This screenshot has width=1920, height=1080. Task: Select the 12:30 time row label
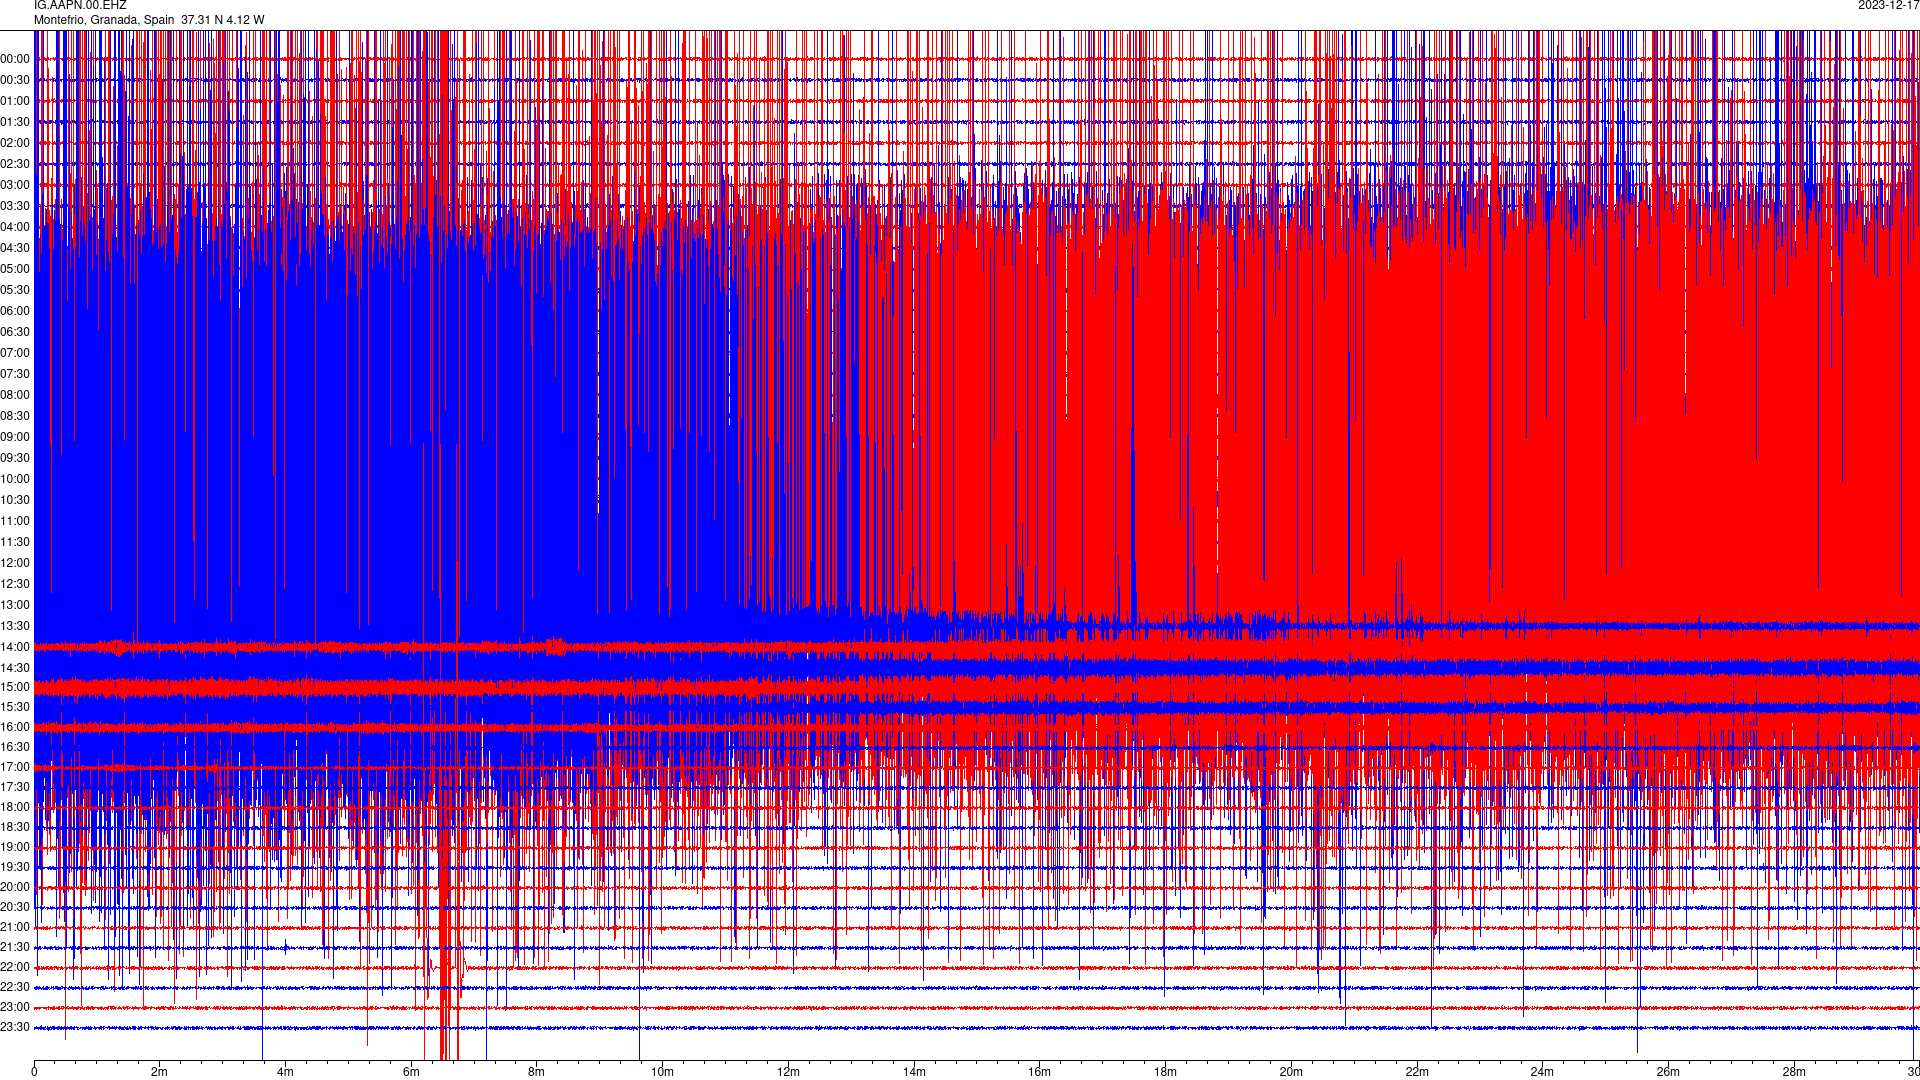click(15, 584)
